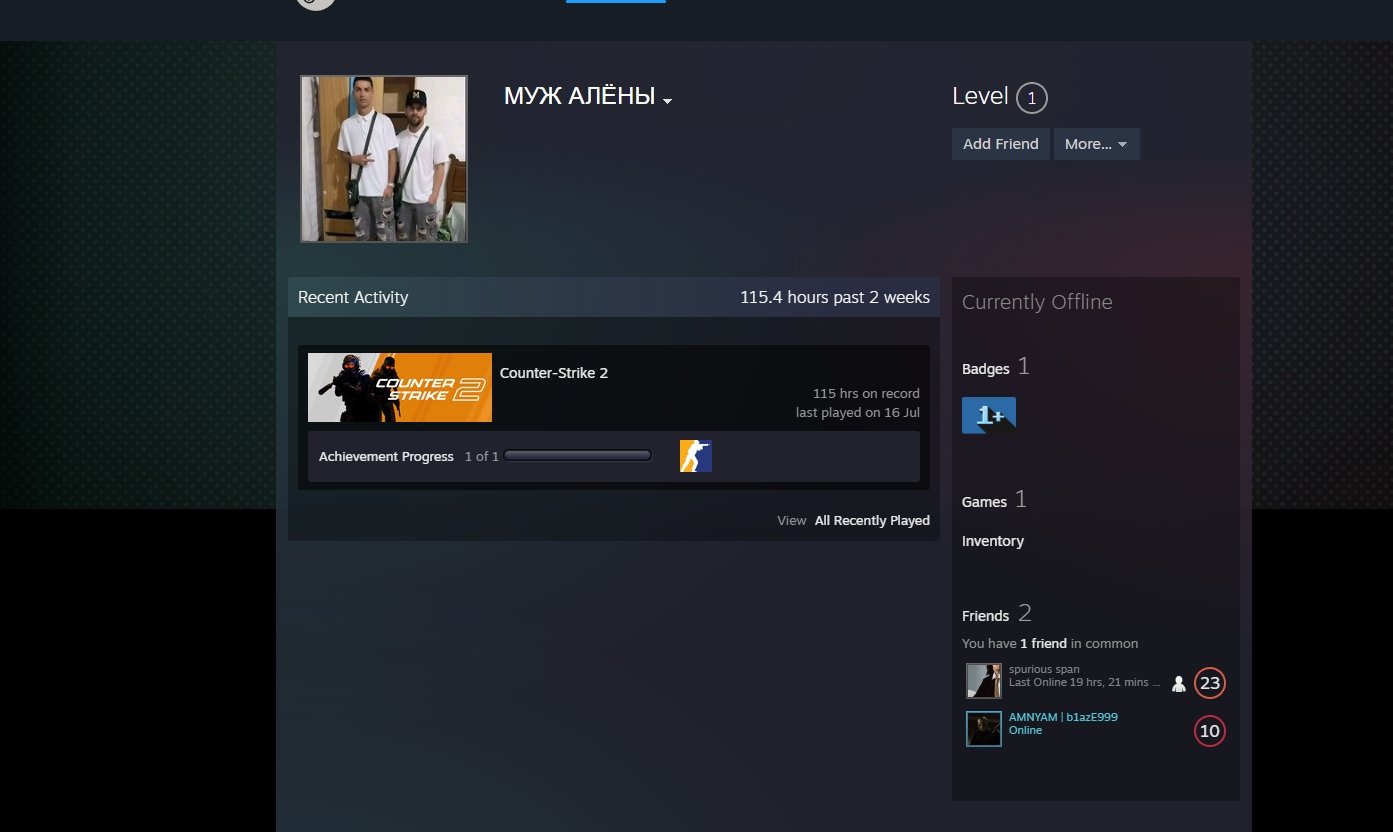Image resolution: width=1393 pixels, height=832 pixels.
Task: Click AMNYAM's level 10 badge
Action: coord(1210,731)
